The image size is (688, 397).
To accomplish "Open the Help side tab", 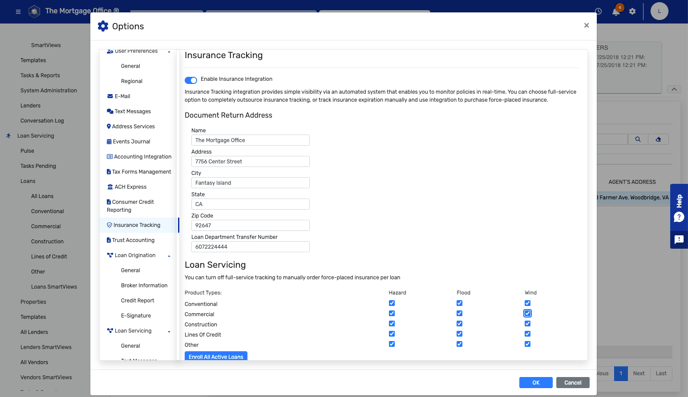I will click(679, 208).
